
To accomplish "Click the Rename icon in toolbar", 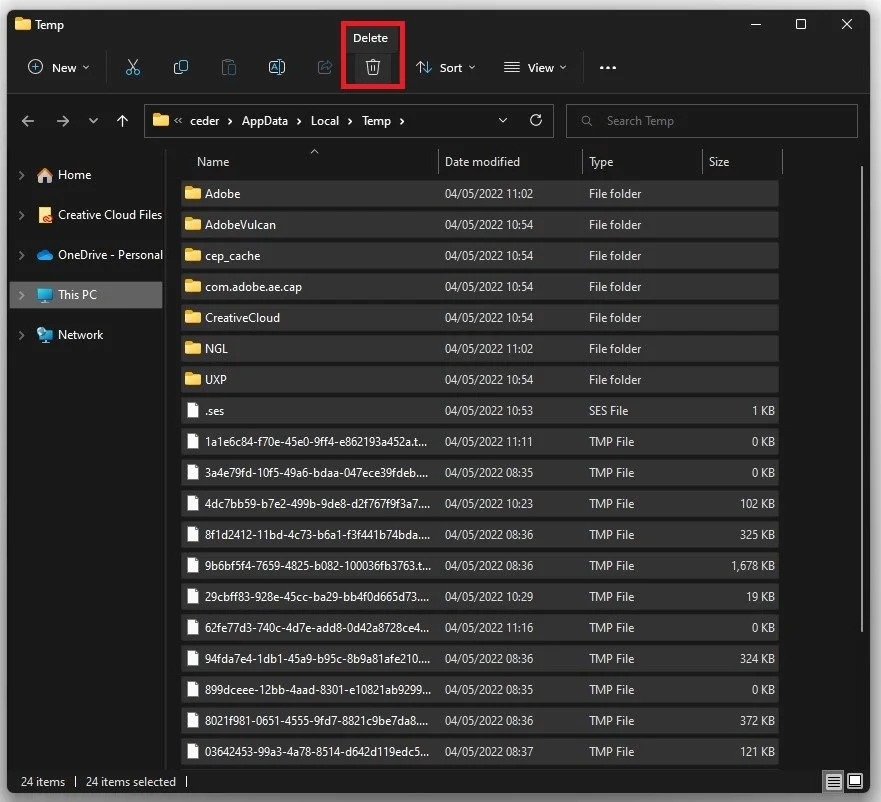I will (276, 67).
